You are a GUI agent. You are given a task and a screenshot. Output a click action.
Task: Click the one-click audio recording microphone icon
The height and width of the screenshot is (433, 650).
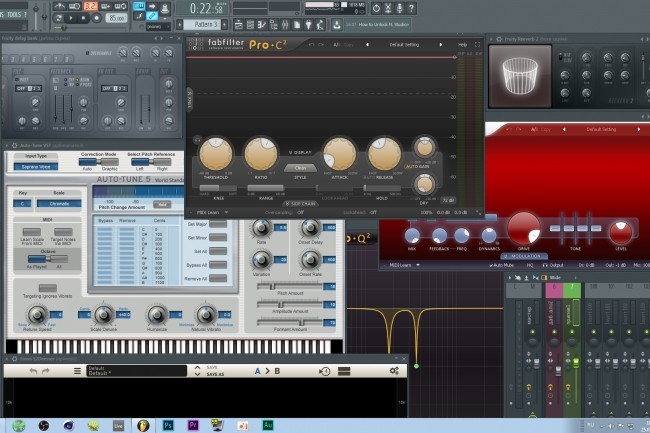point(400,8)
